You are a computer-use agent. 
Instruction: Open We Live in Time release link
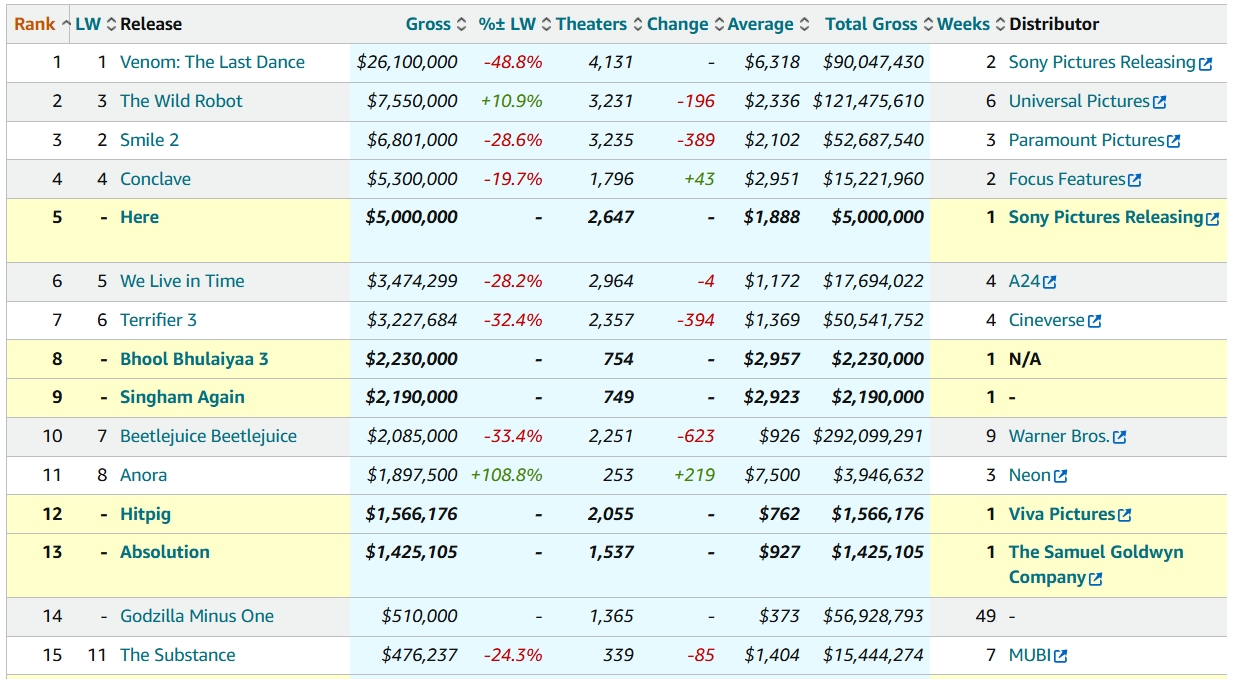coord(182,281)
